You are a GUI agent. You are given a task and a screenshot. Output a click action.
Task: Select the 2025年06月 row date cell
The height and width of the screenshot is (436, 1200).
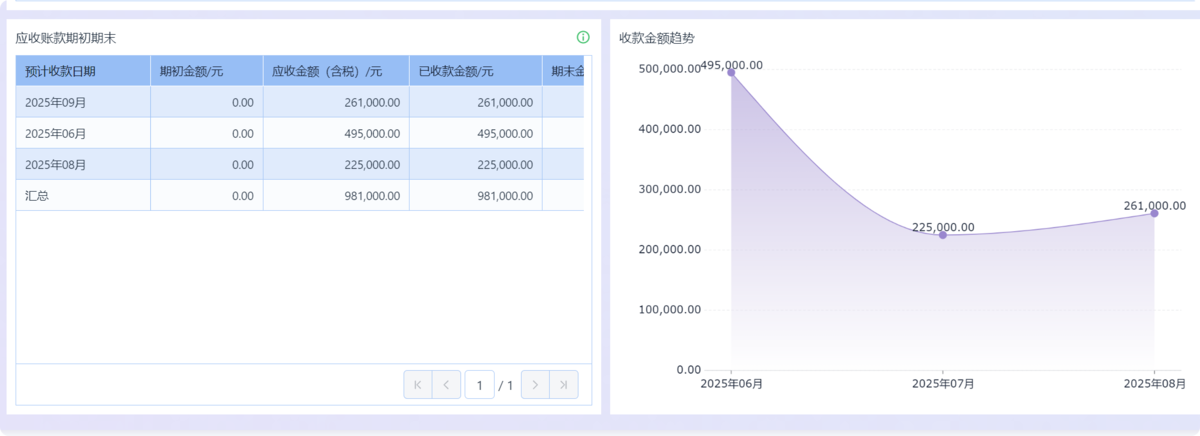tap(83, 133)
